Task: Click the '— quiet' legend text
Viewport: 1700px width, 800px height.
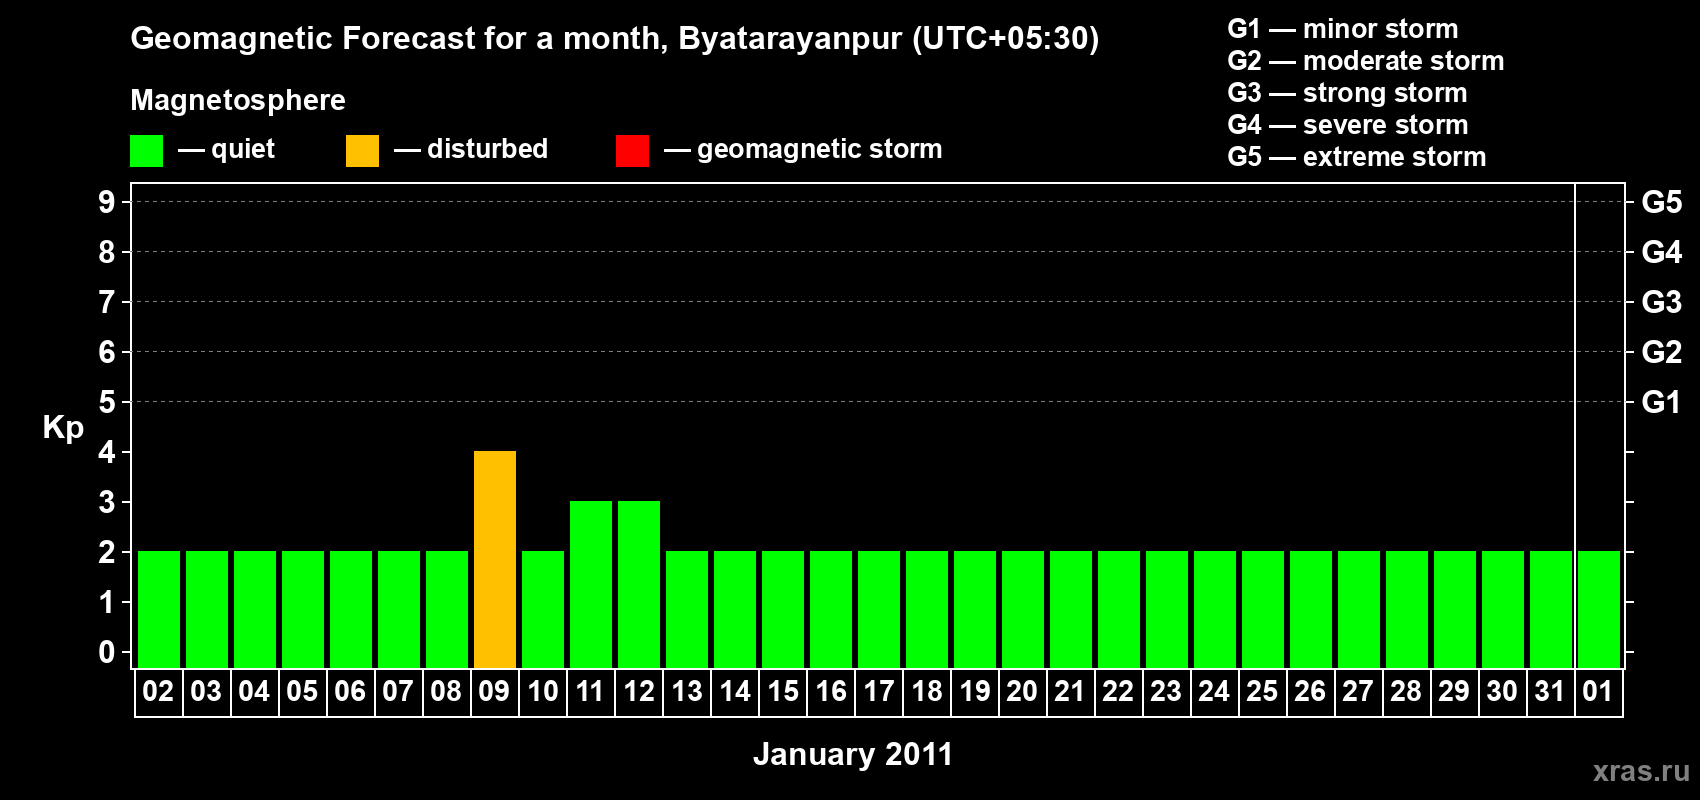Action: [226, 149]
